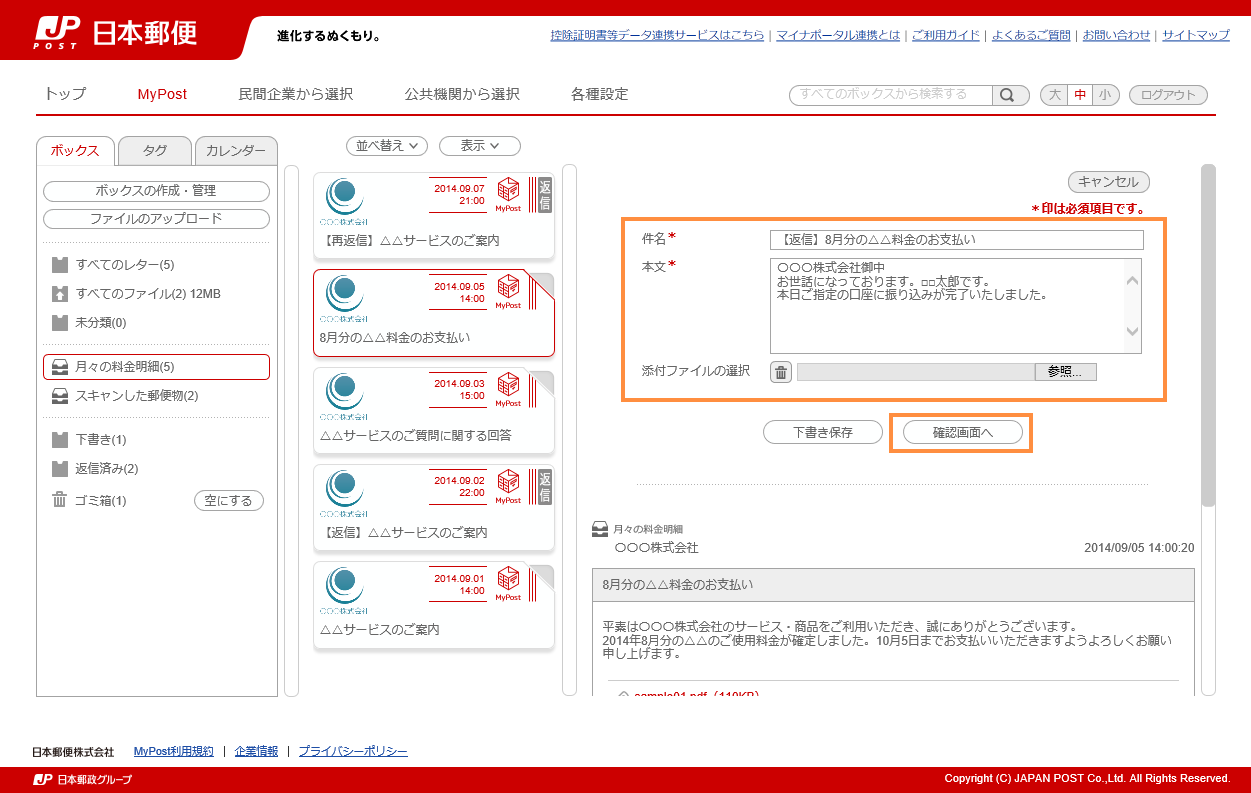Switch to the タグ tab
The image size is (1251, 793).
coord(155,151)
